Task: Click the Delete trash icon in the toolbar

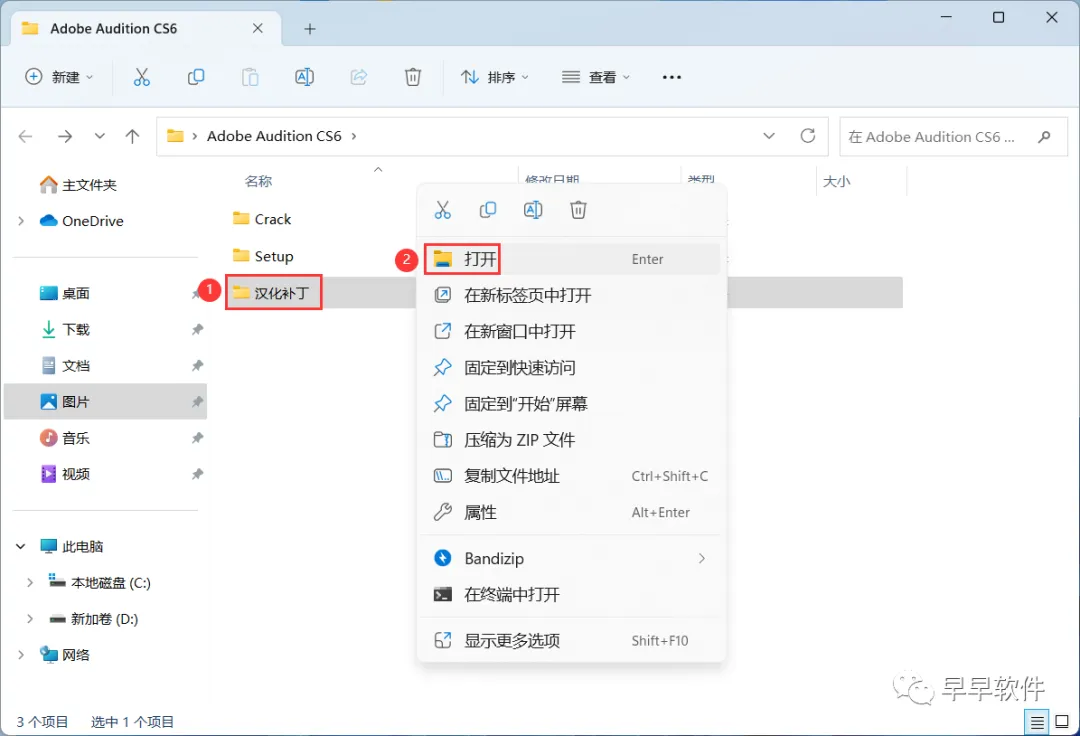Action: click(413, 77)
